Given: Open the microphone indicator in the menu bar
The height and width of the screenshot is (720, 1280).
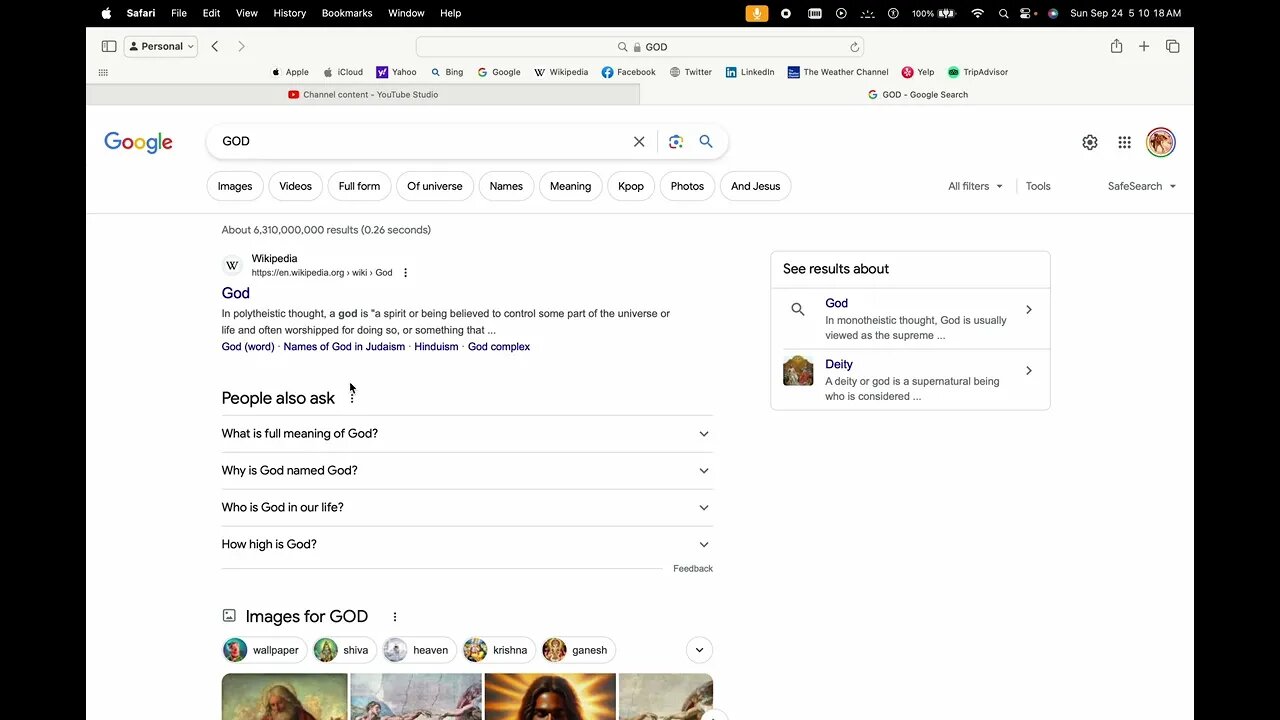Looking at the screenshot, I should pos(757,13).
